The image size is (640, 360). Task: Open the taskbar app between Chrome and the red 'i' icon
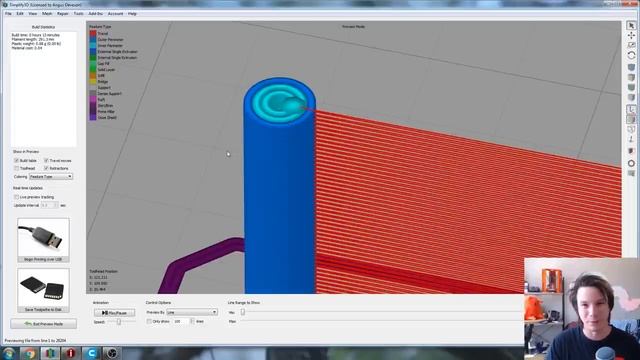click(50, 353)
